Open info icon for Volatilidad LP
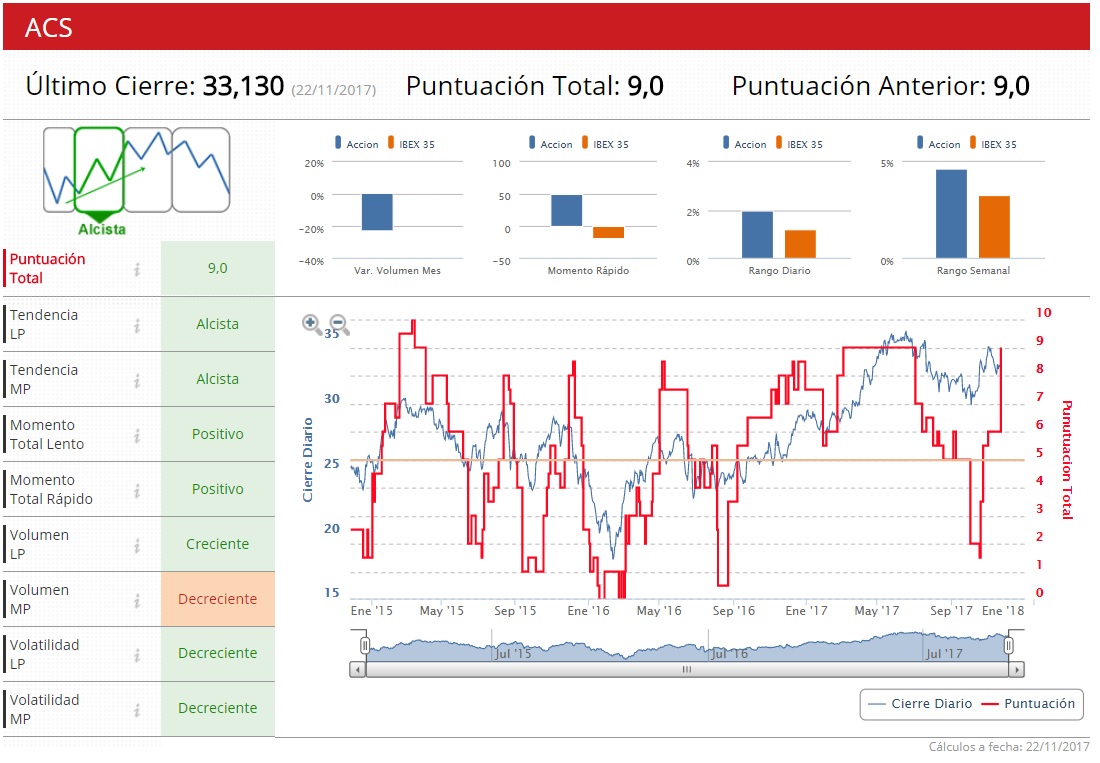Viewport: 1100px width, 763px height. coord(138,654)
